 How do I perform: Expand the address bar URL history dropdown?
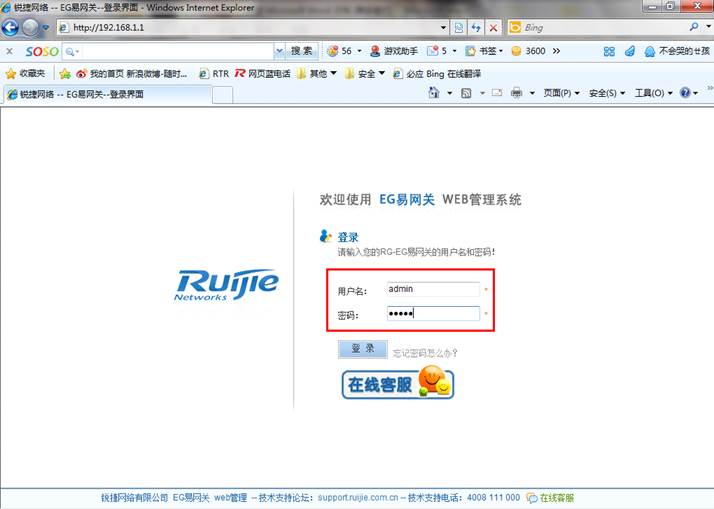click(x=443, y=28)
